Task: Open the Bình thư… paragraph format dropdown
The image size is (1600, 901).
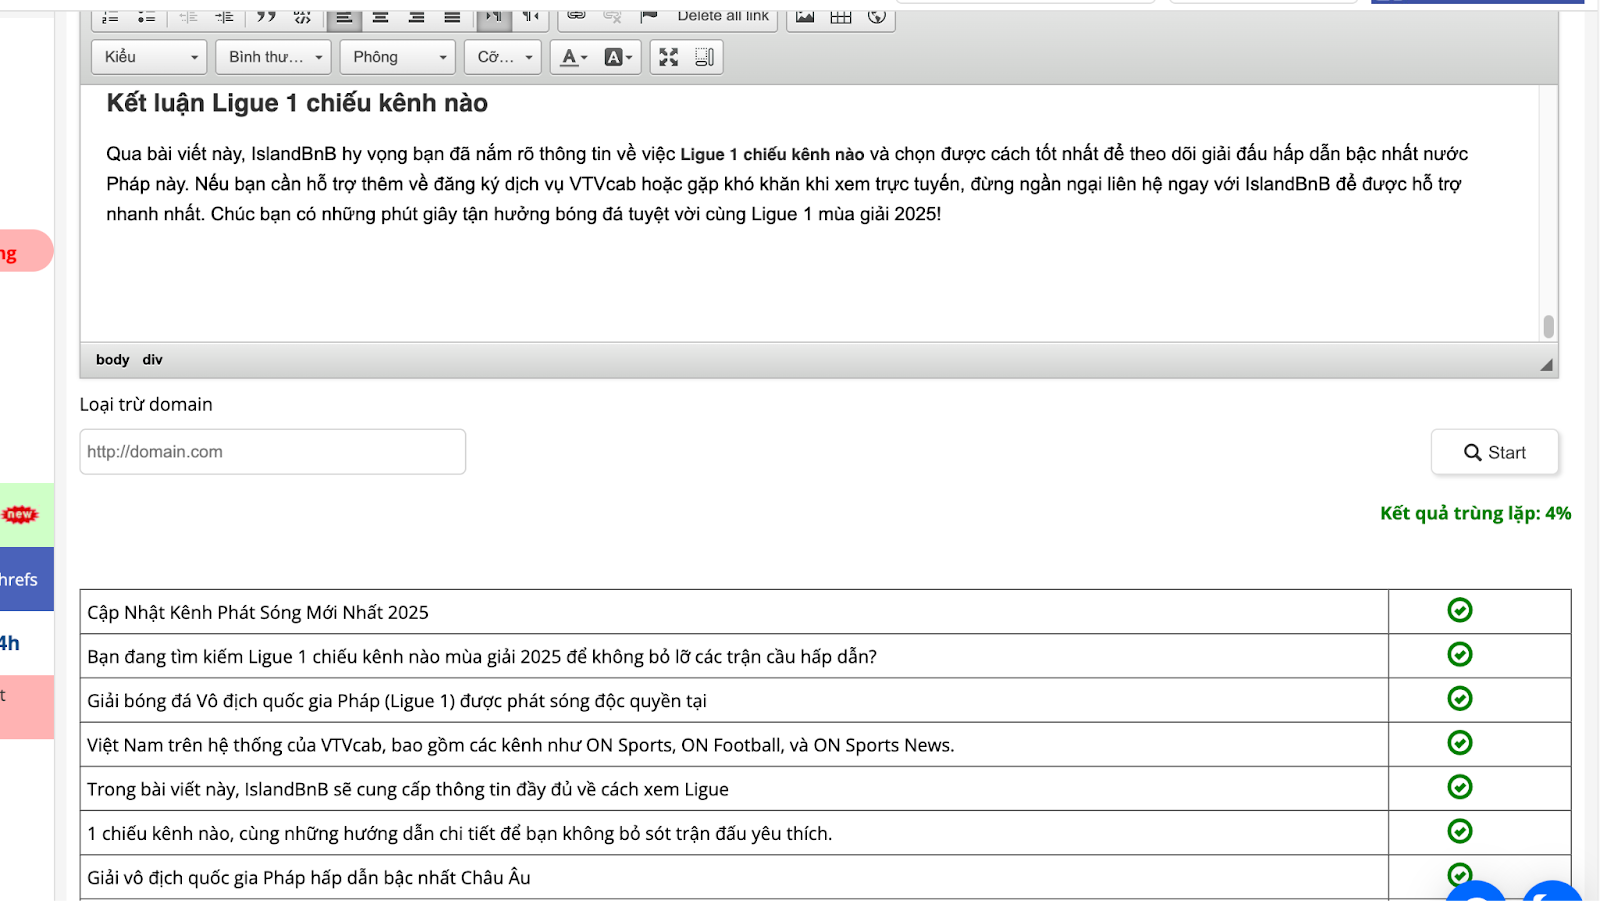Action: pyautogui.click(x=273, y=57)
